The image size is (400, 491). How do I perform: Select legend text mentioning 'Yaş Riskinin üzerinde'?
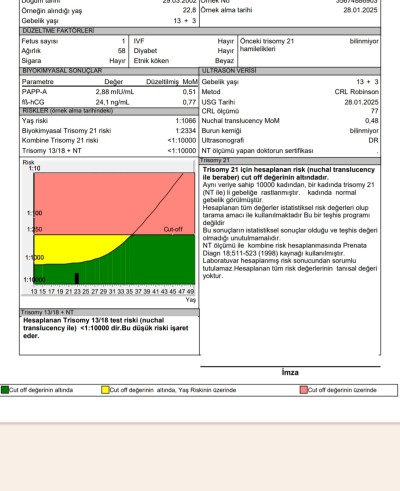pyautogui.click(x=173, y=390)
